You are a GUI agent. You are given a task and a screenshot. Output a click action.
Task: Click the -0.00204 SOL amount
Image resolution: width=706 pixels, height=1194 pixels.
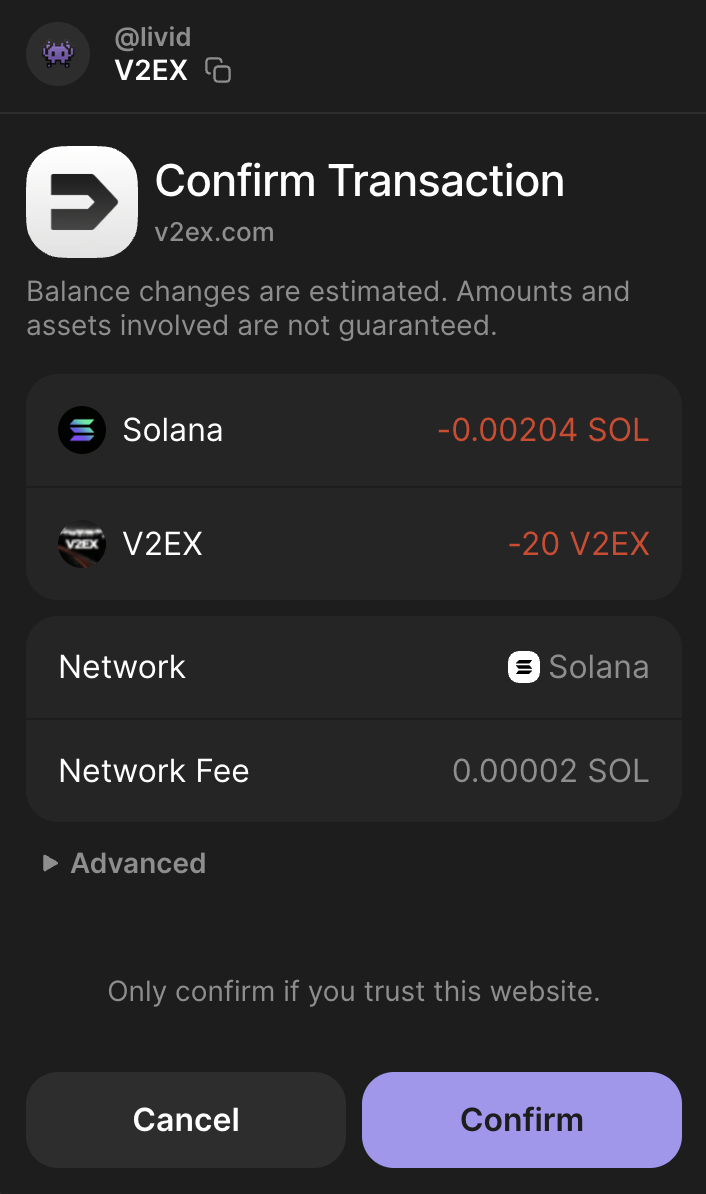click(x=543, y=431)
